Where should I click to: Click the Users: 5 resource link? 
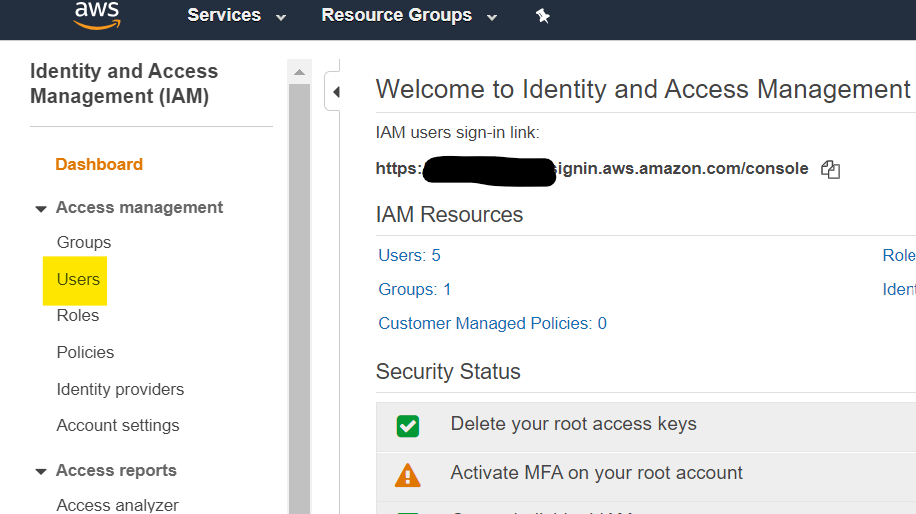tap(409, 255)
